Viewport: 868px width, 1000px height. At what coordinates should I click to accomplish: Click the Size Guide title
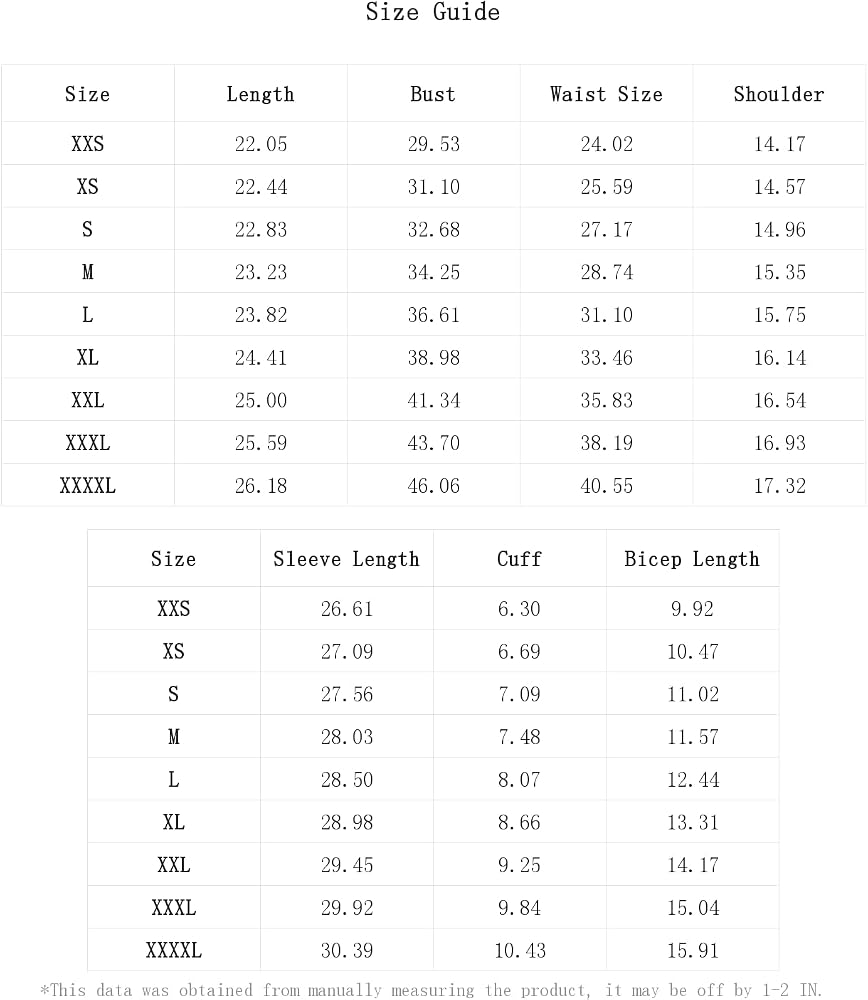(x=432, y=12)
